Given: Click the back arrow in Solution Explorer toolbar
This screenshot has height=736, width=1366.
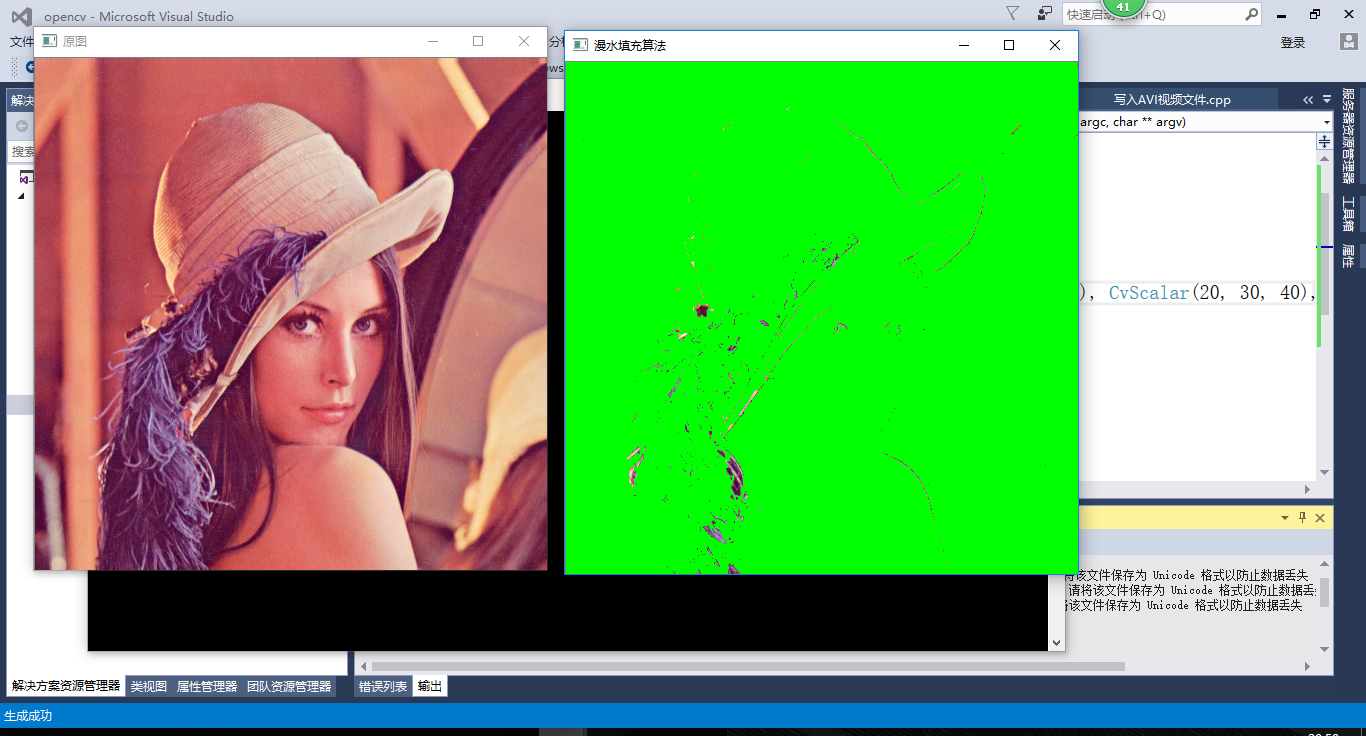Looking at the screenshot, I should [22, 126].
